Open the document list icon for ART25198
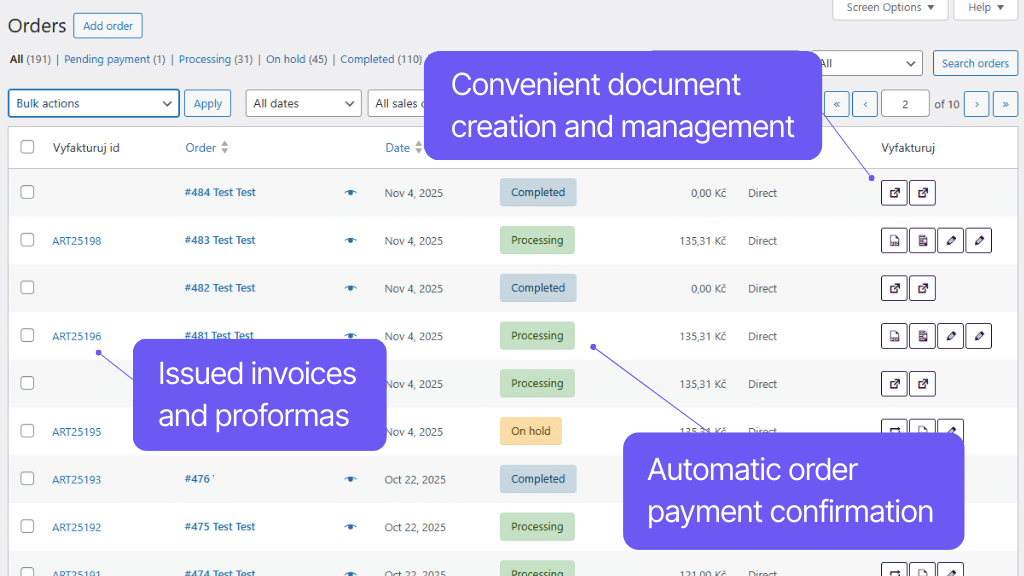The height and width of the screenshot is (576, 1024). (x=922, y=240)
